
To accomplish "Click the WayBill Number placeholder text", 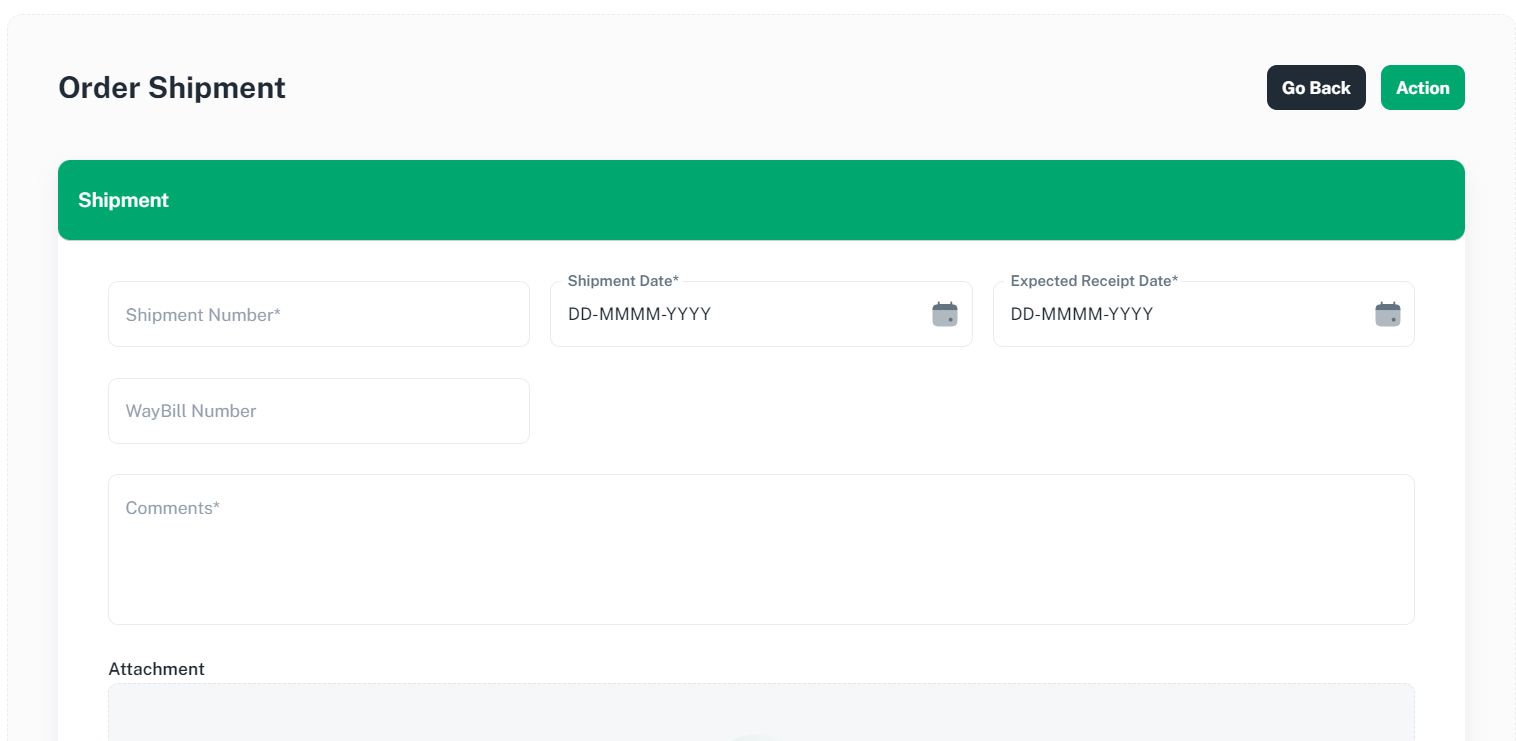I will tap(191, 411).
